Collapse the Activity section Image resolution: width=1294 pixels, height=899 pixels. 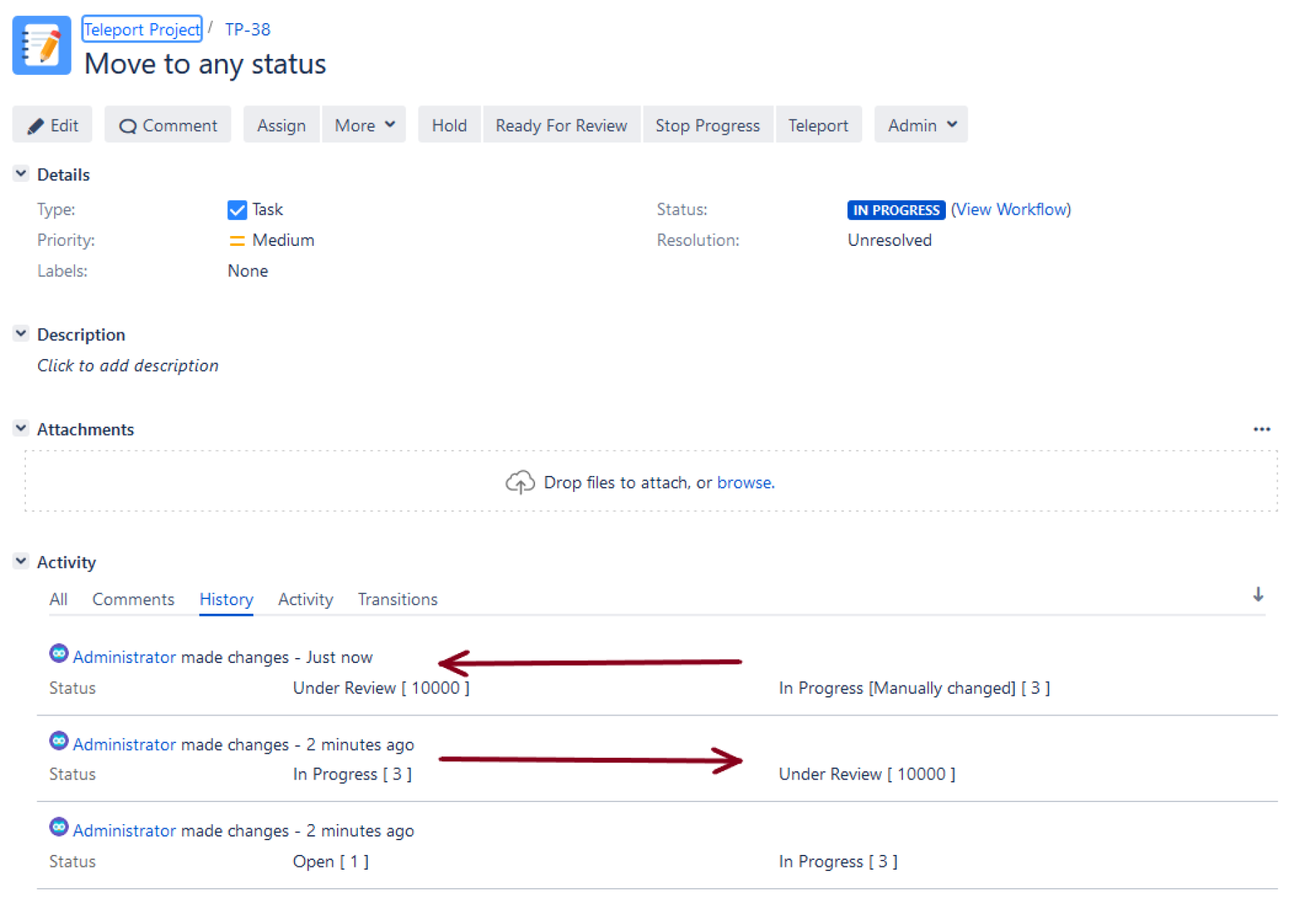(21, 562)
